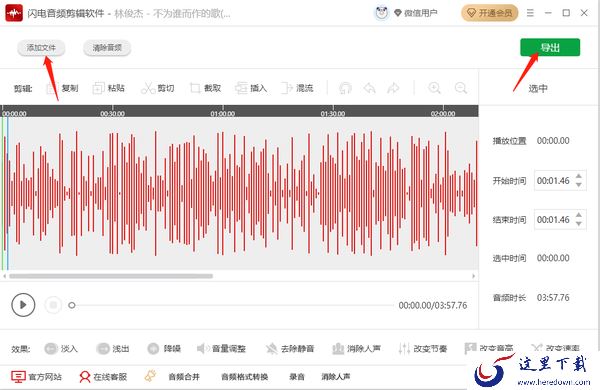Select the 粘贴 paste tool

[109, 88]
